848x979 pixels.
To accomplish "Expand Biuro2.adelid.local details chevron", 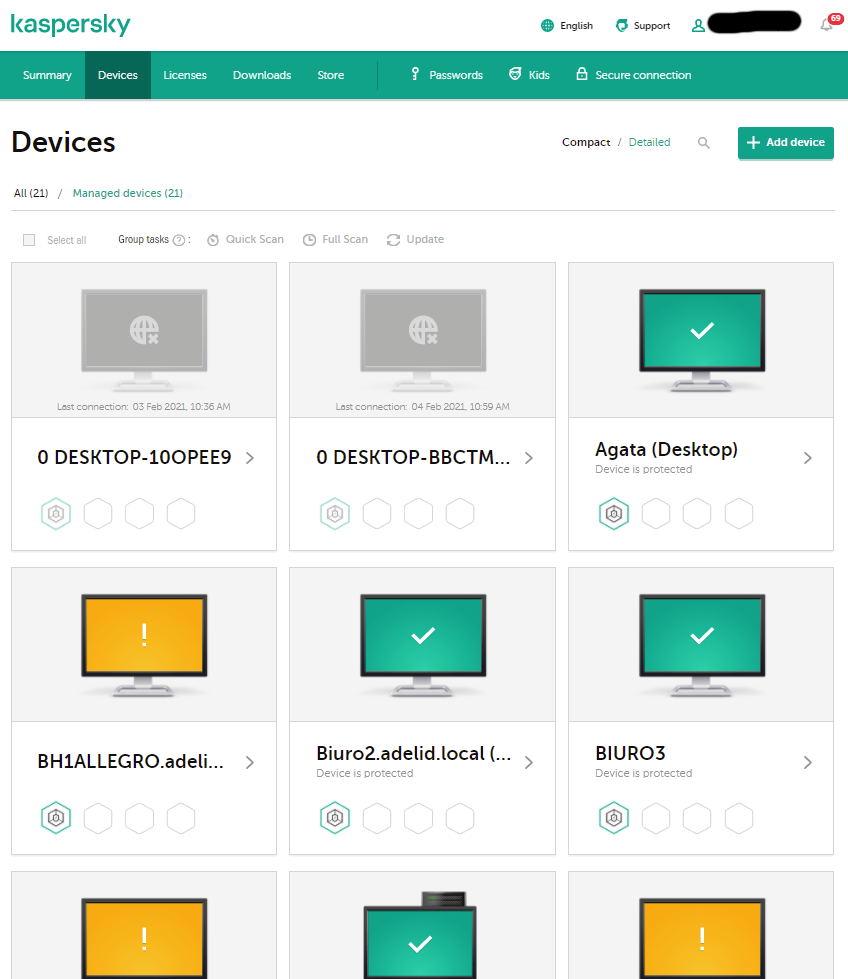I will [529, 762].
